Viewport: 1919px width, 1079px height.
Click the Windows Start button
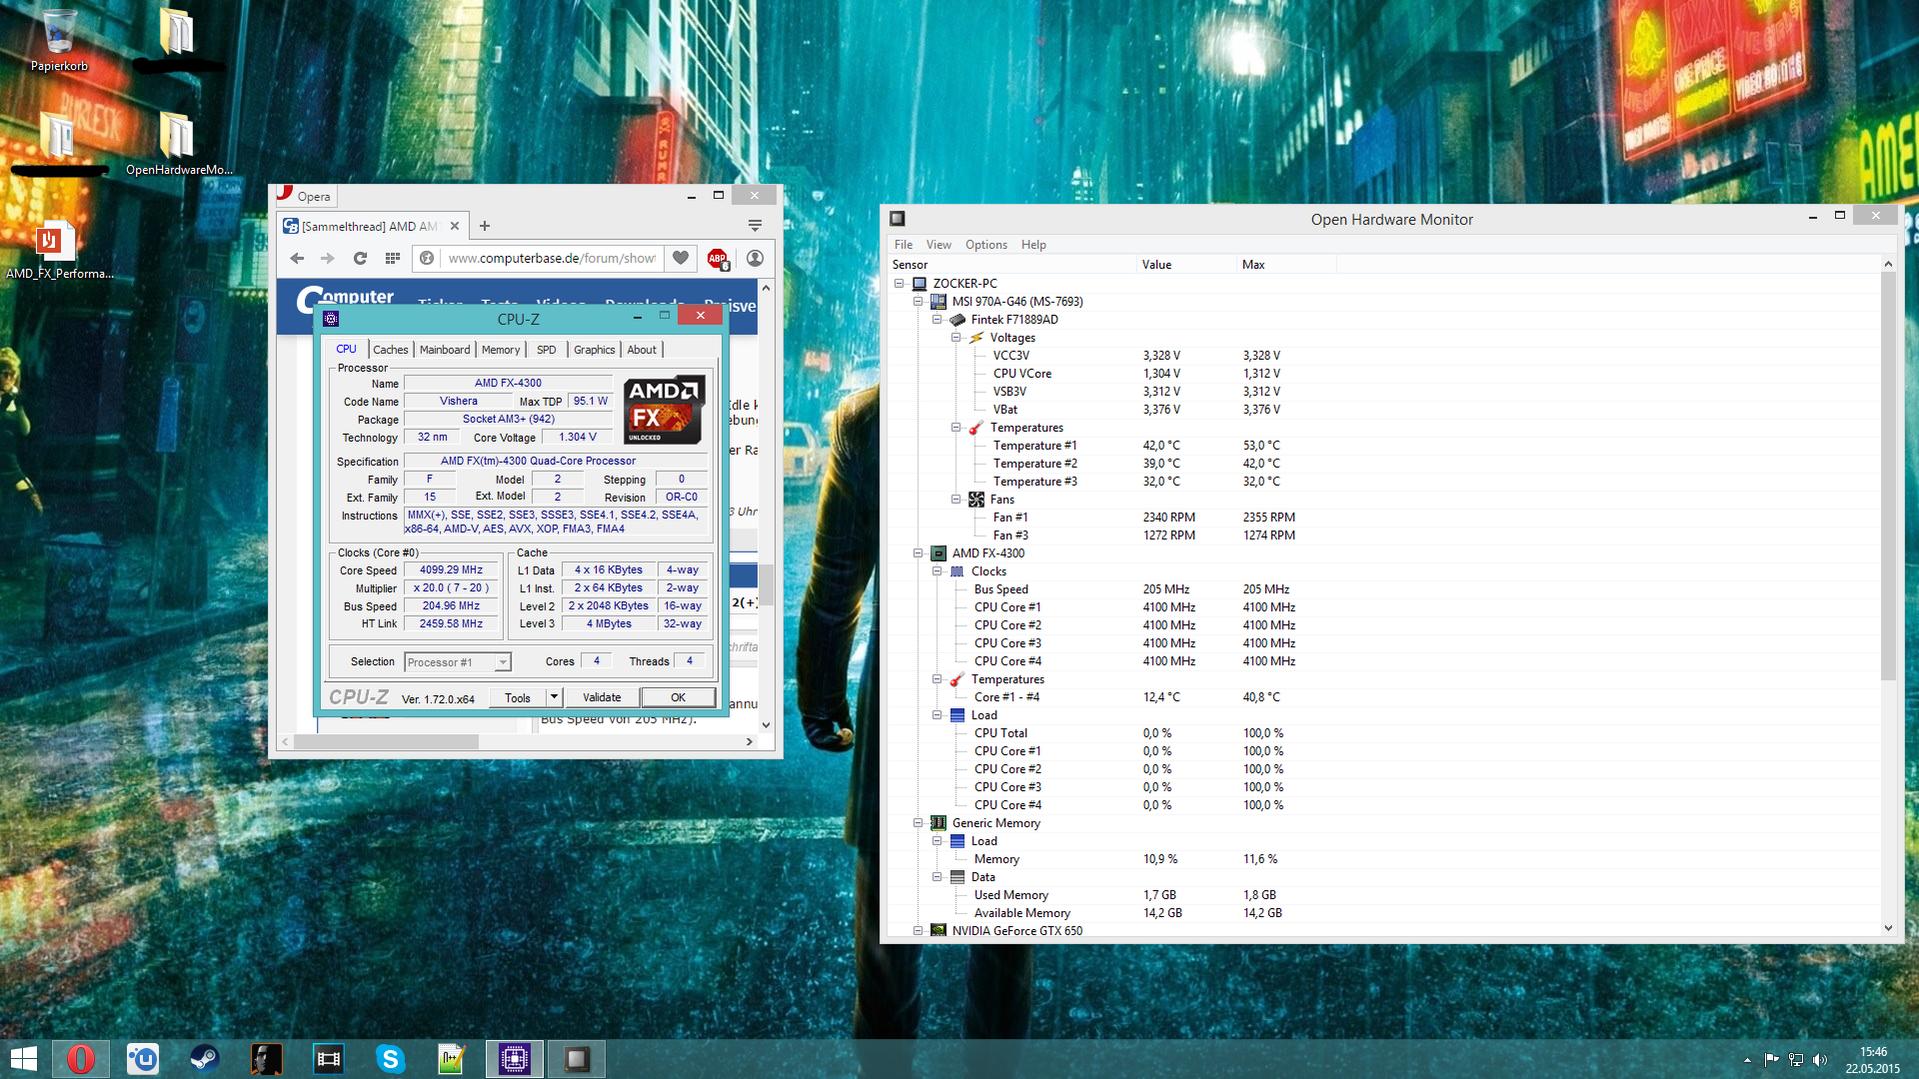coord(23,1059)
